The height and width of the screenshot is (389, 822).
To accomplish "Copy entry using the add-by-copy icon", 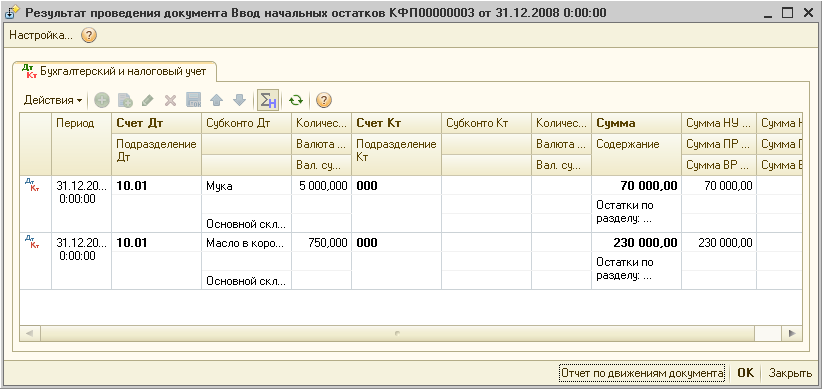I will coord(125,100).
